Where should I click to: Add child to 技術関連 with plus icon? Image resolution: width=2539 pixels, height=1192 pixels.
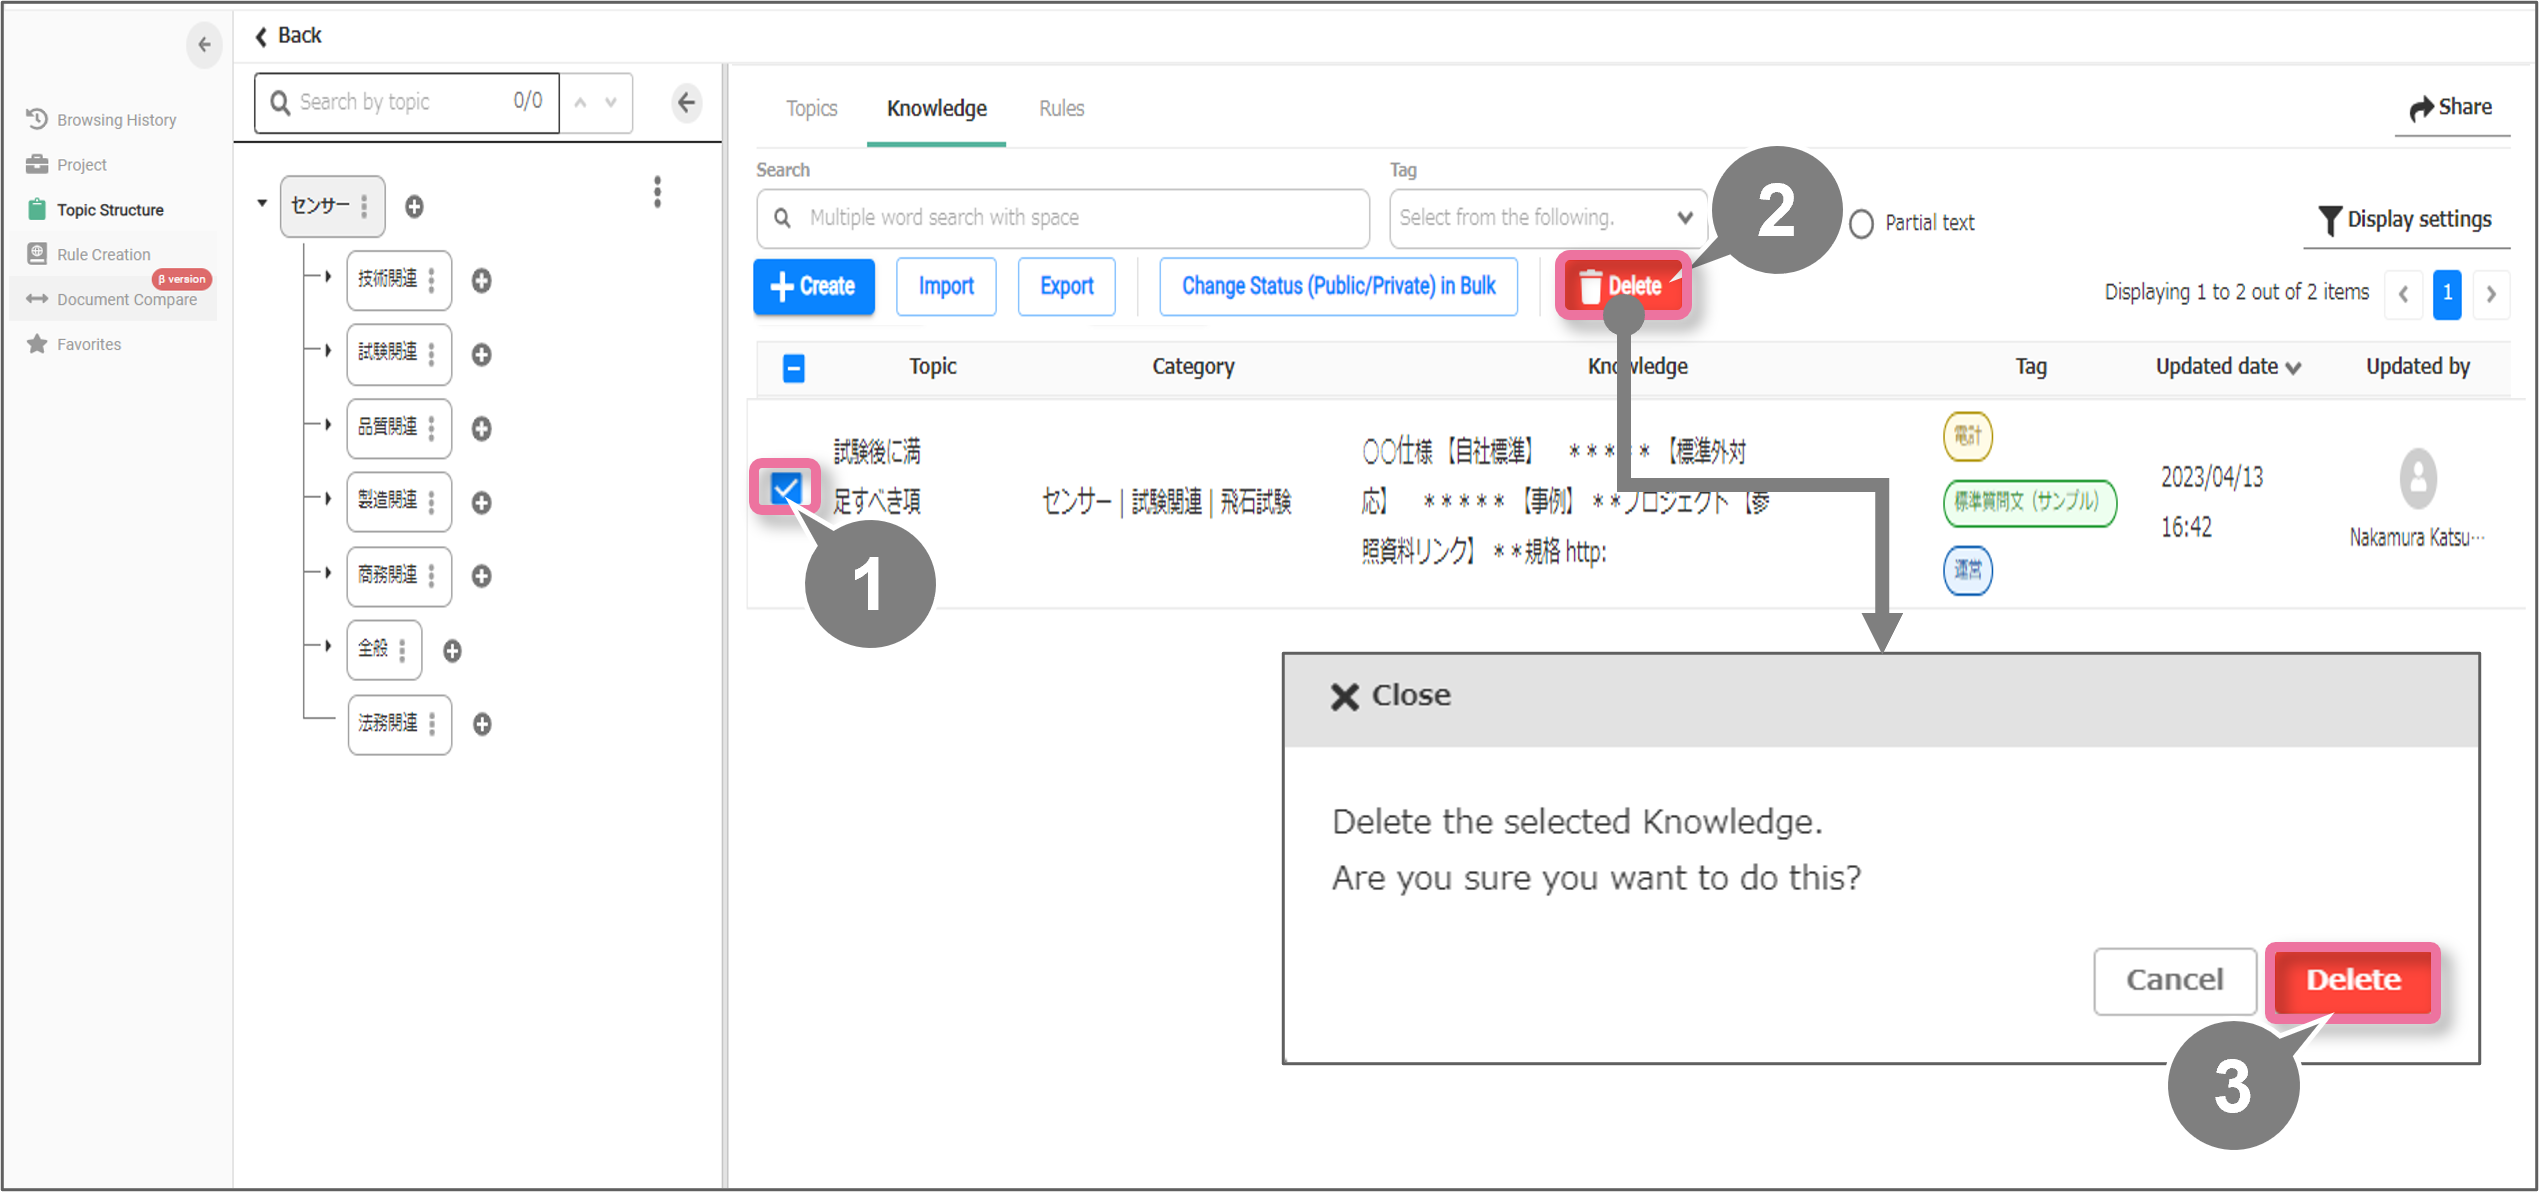pyautogui.click(x=481, y=281)
